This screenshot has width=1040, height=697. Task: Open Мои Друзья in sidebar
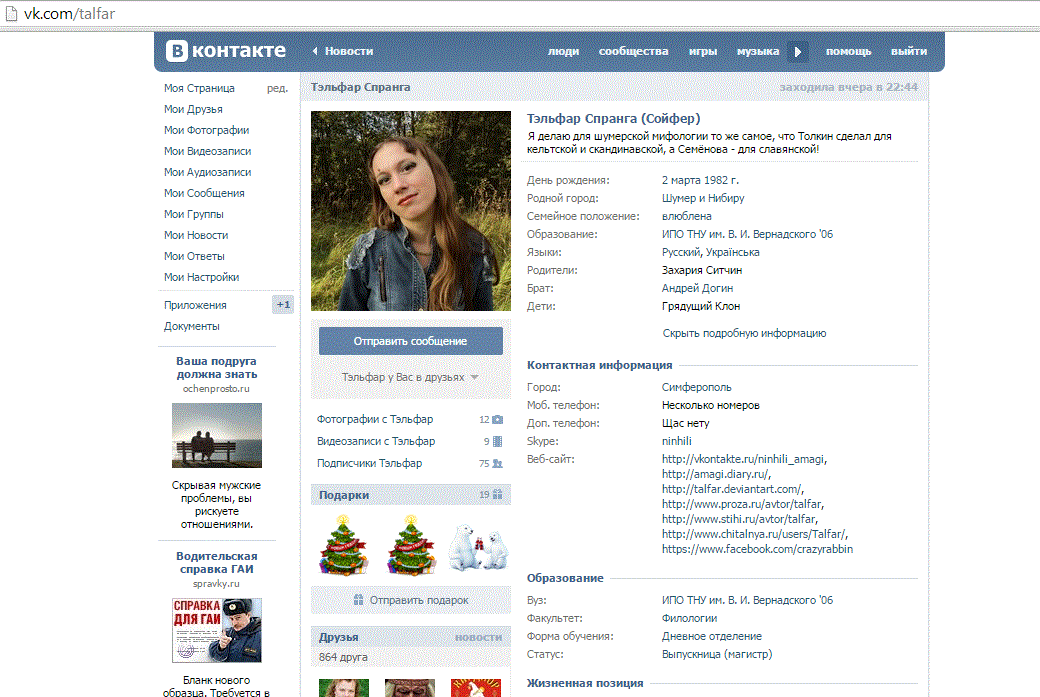click(193, 109)
